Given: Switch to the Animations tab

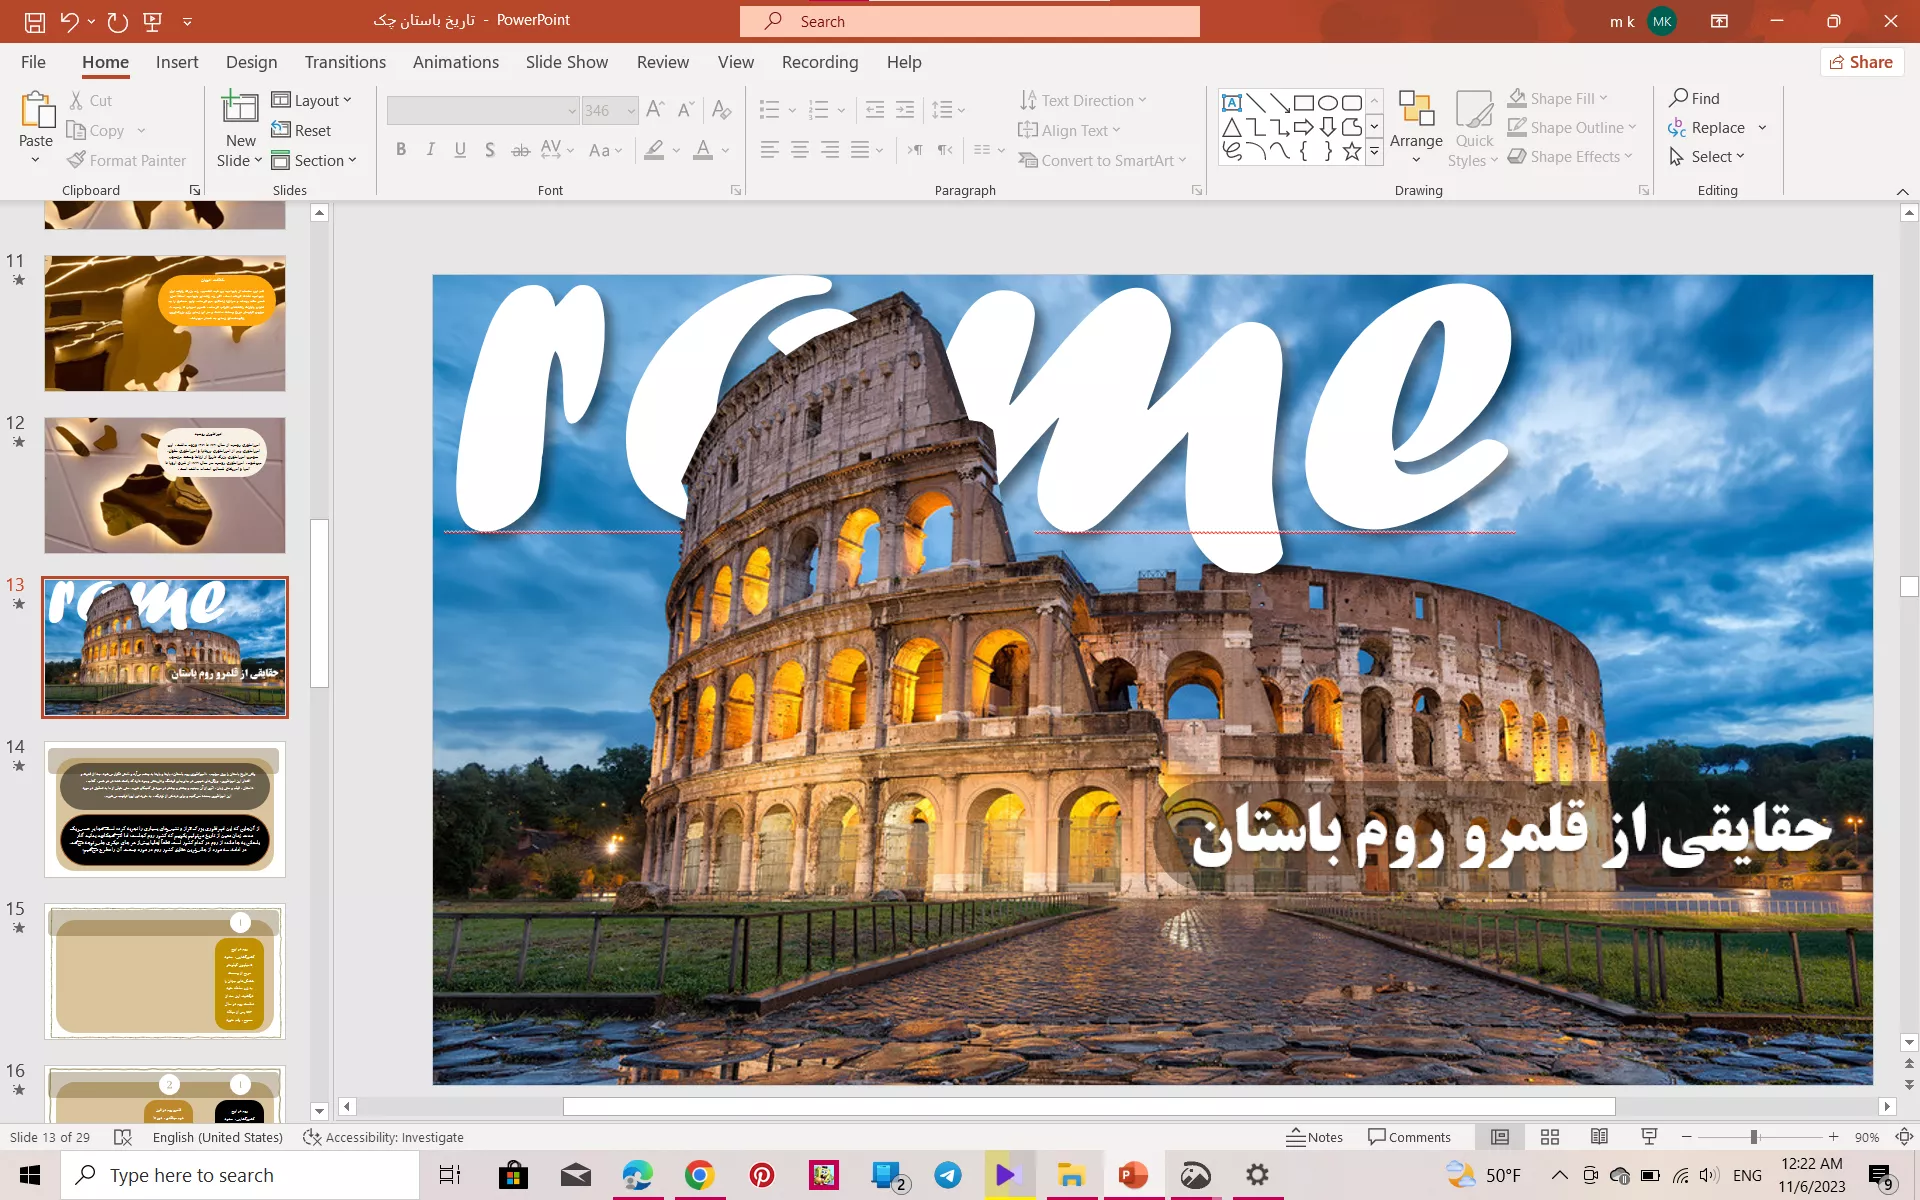Looking at the screenshot, I should coord(456,62).
